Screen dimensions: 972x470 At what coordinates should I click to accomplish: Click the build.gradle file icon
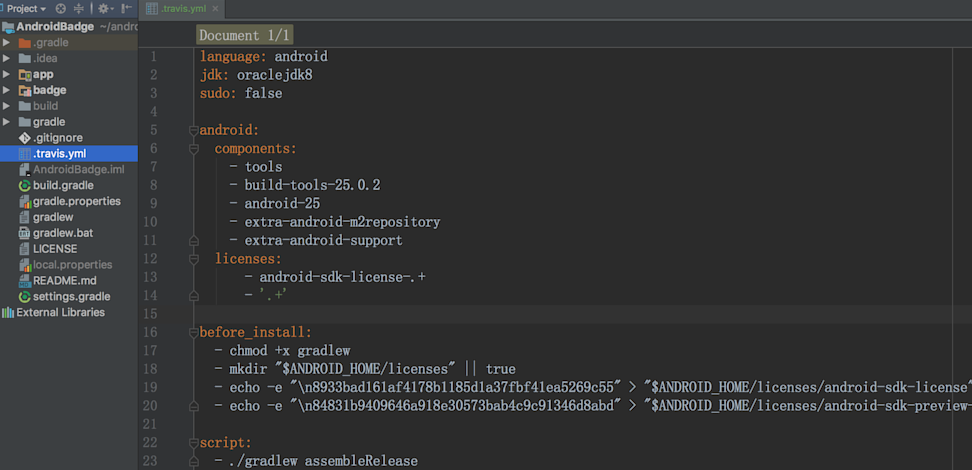pos(25,185)
